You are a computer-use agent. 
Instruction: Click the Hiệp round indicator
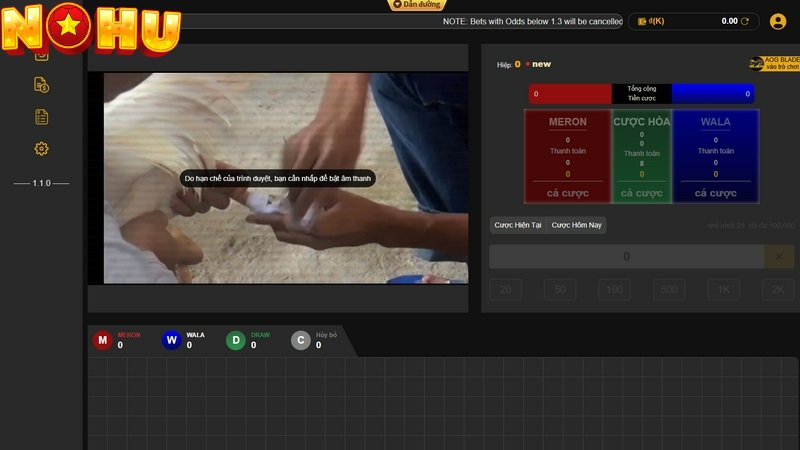509,64
